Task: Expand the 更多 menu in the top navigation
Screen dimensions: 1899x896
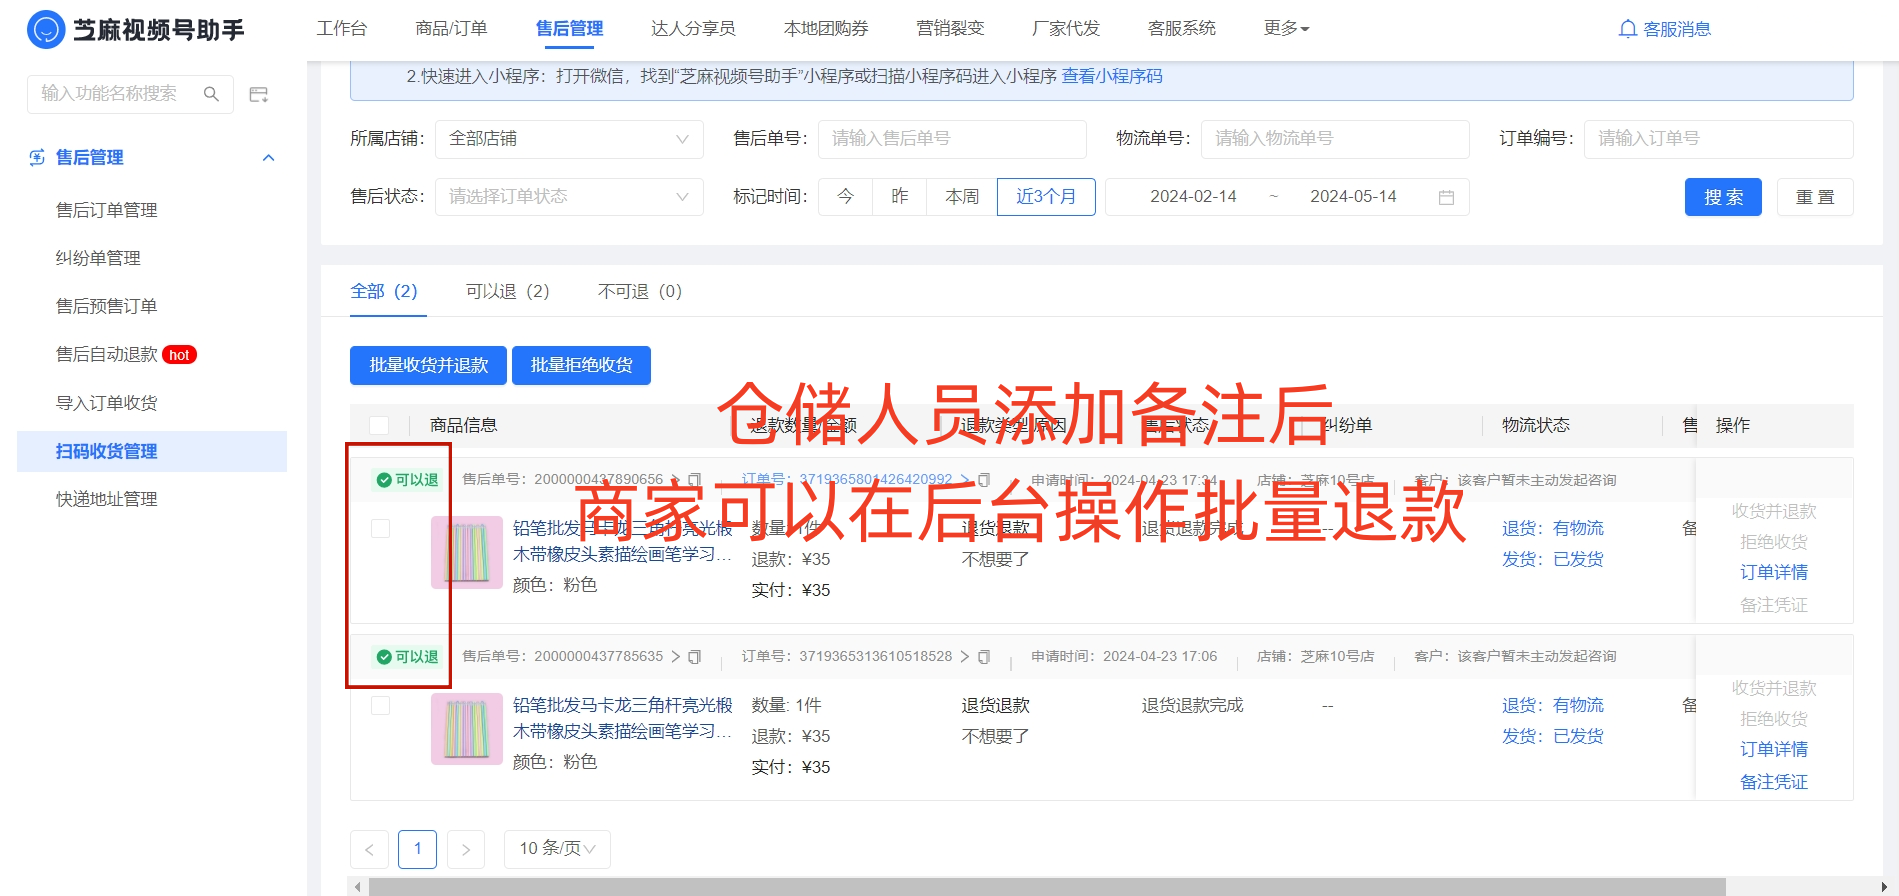Action: coord(1286,28)
